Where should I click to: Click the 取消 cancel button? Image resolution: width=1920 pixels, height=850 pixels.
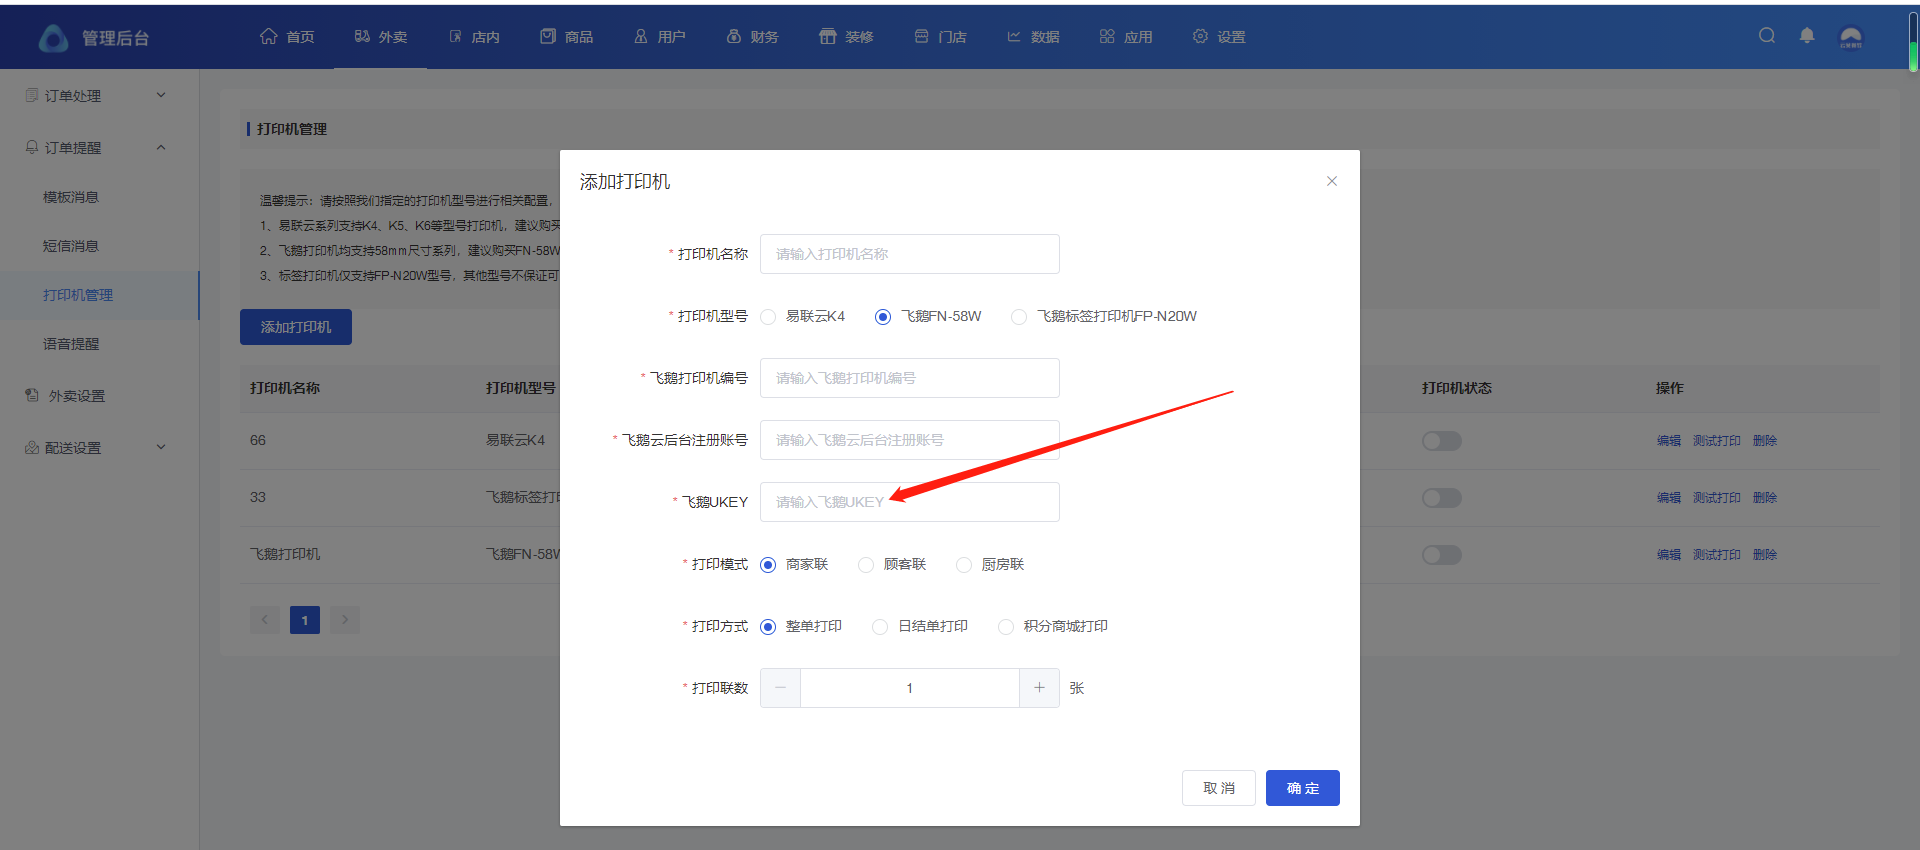point(1218,788)
